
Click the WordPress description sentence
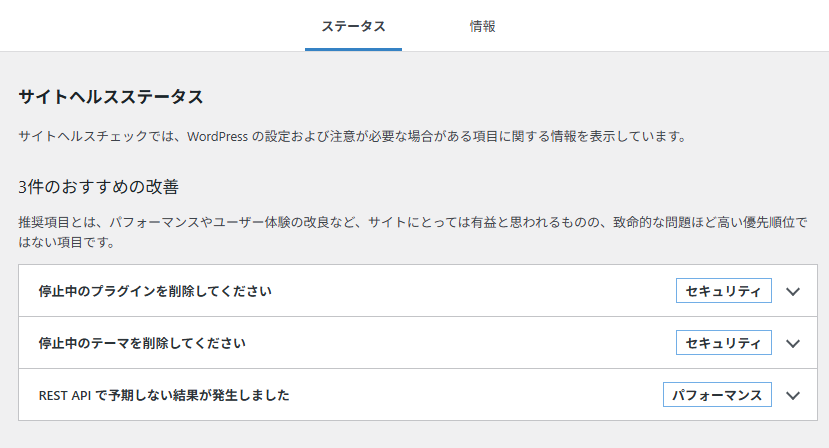[x=352, y=136]
